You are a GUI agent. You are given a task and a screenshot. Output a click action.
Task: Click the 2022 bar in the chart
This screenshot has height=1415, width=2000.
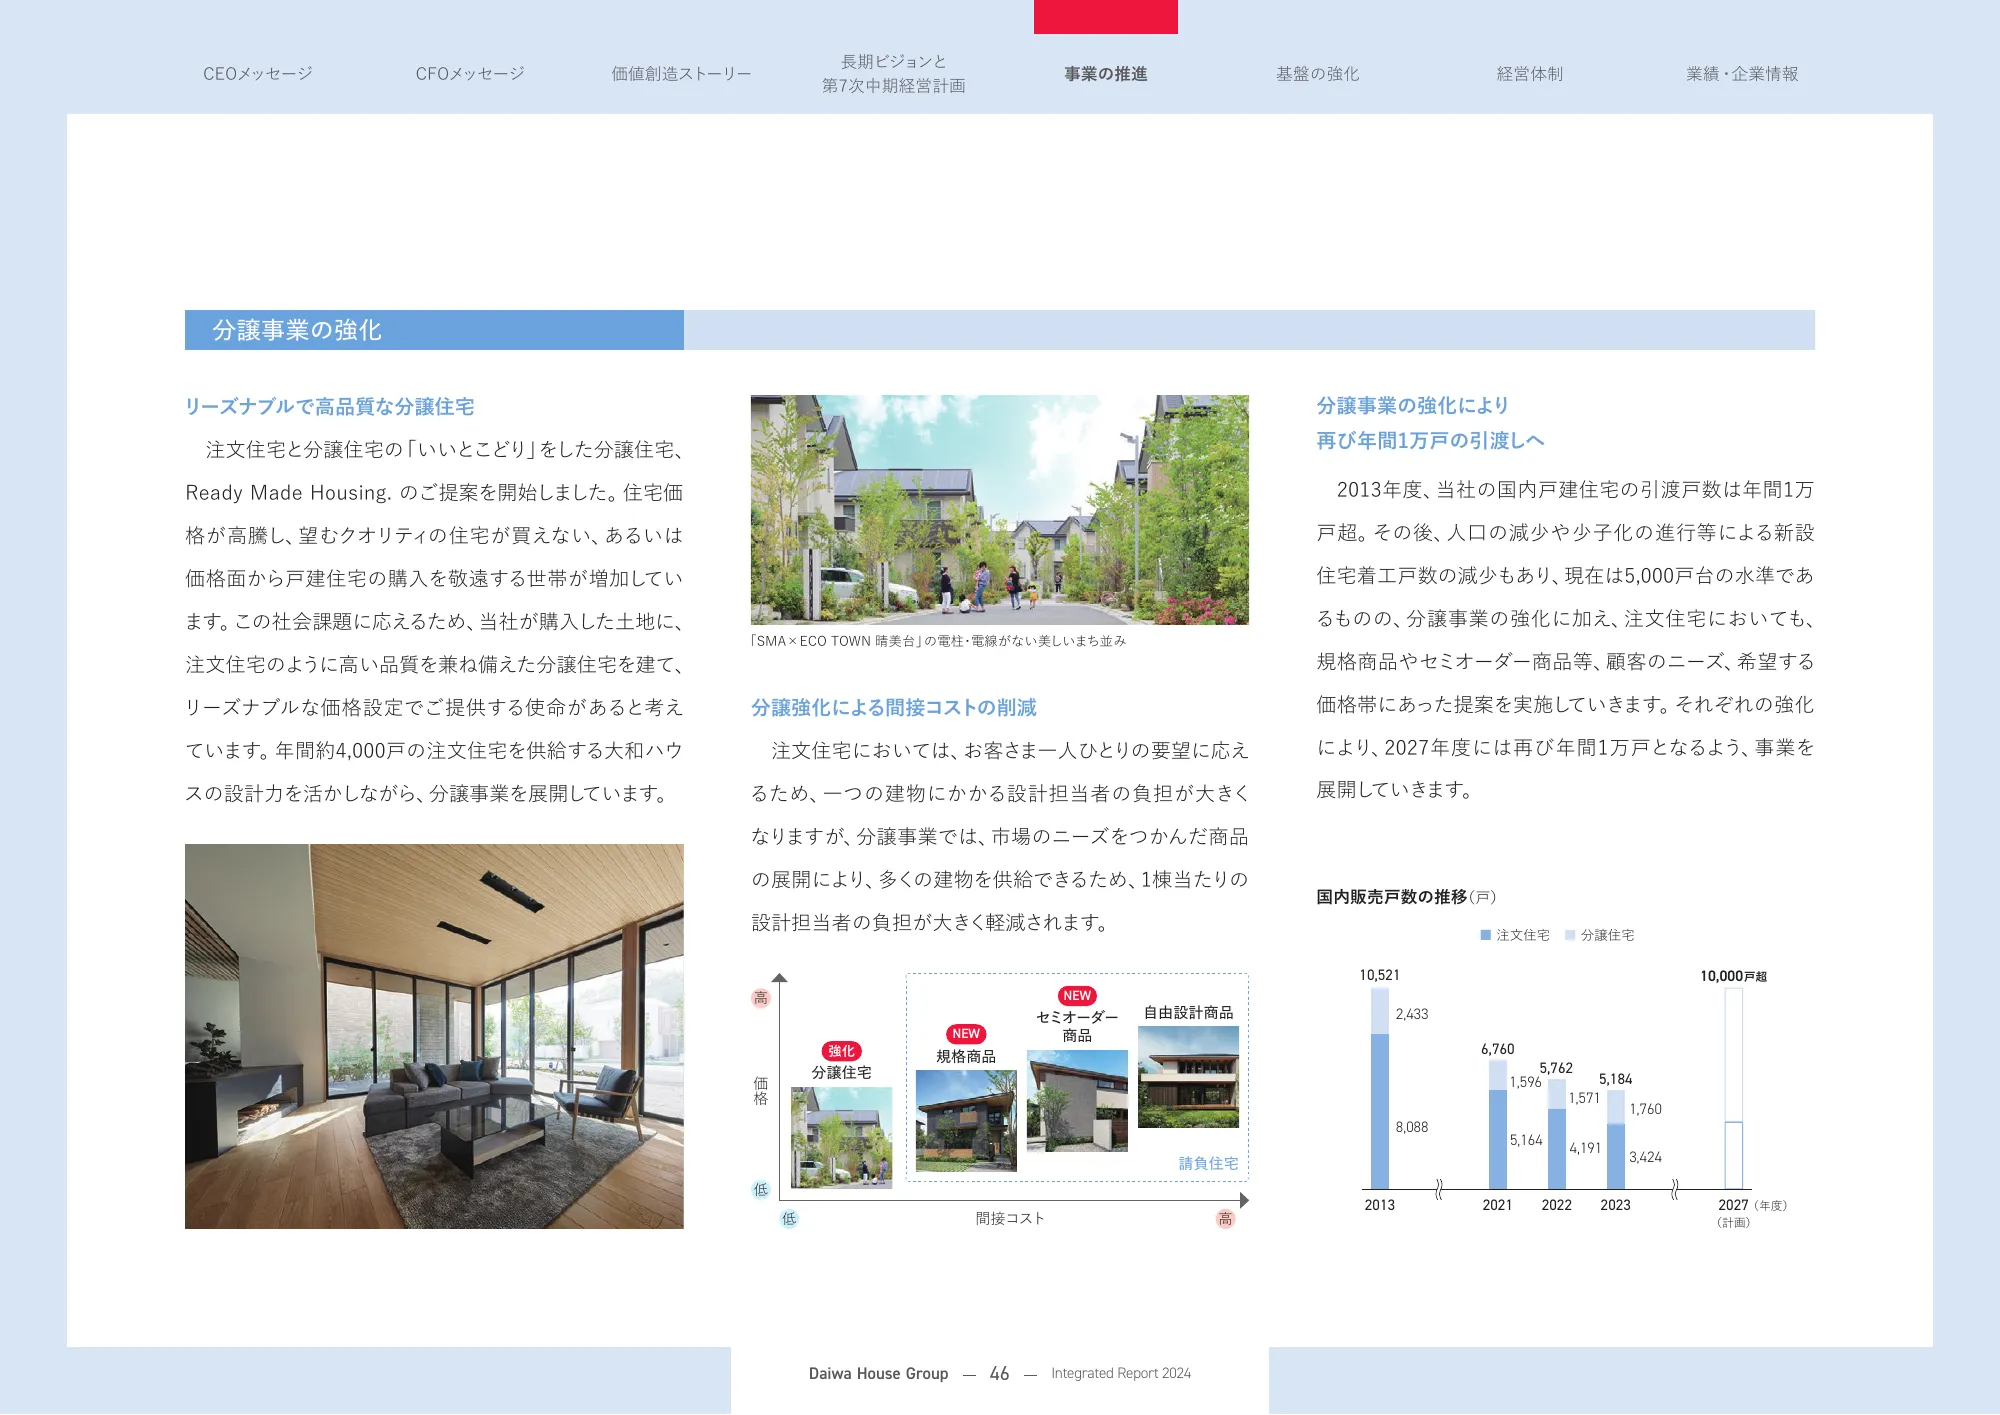point(1557,1134)
